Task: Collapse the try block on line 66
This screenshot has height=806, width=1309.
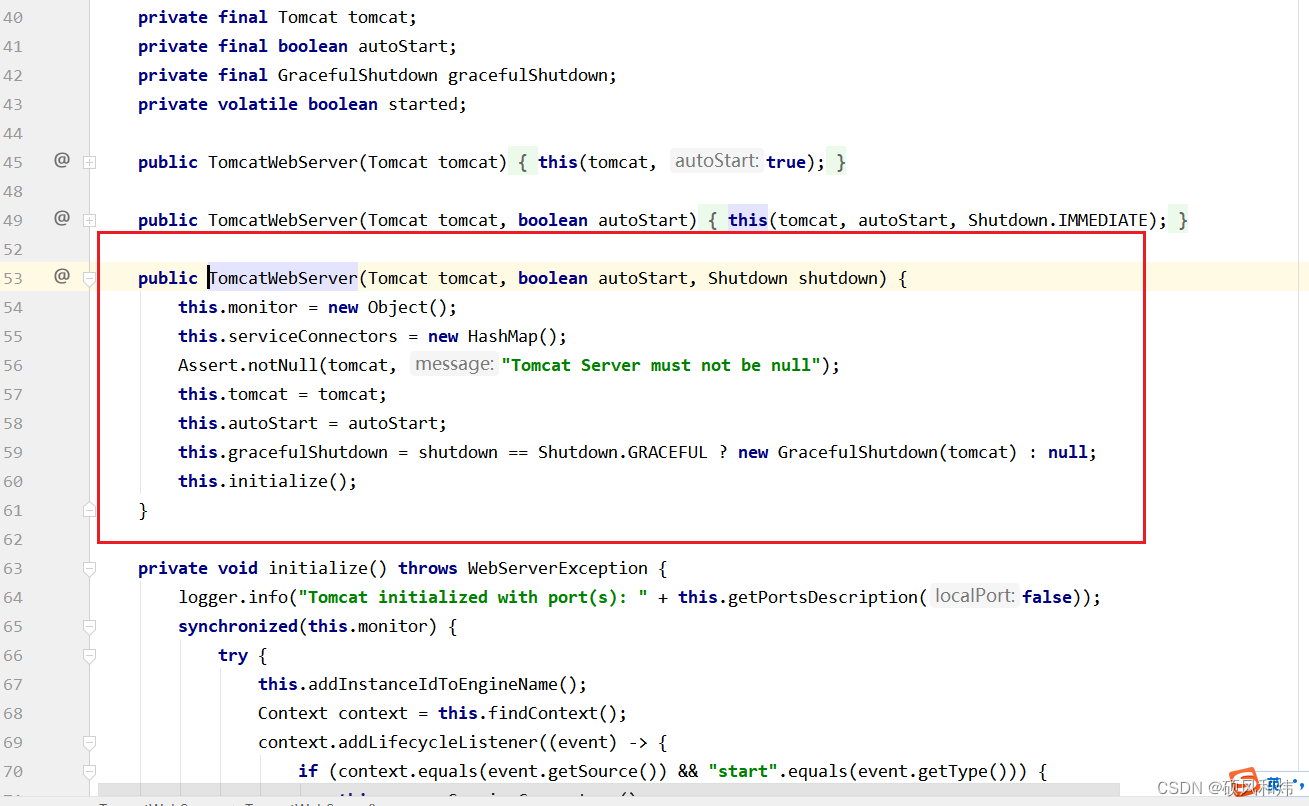Action: [x=89, y=655]
